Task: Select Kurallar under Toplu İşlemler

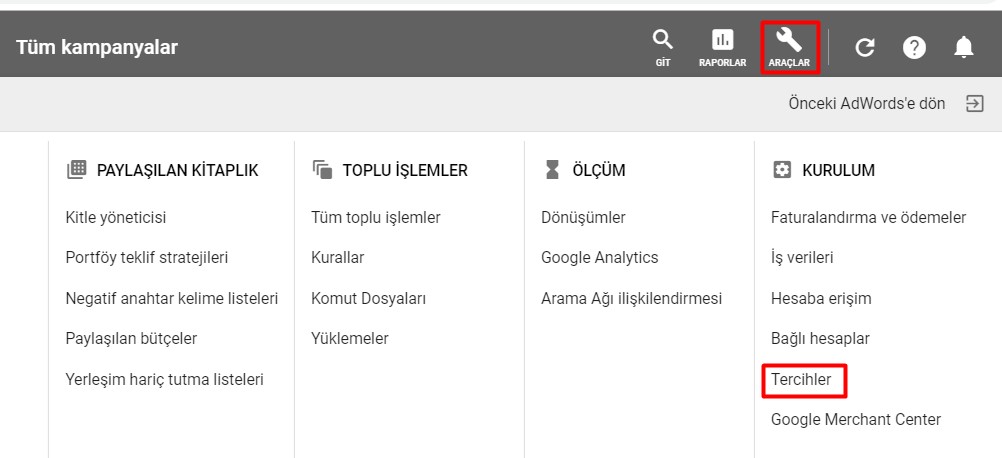Action: point(338,257)
